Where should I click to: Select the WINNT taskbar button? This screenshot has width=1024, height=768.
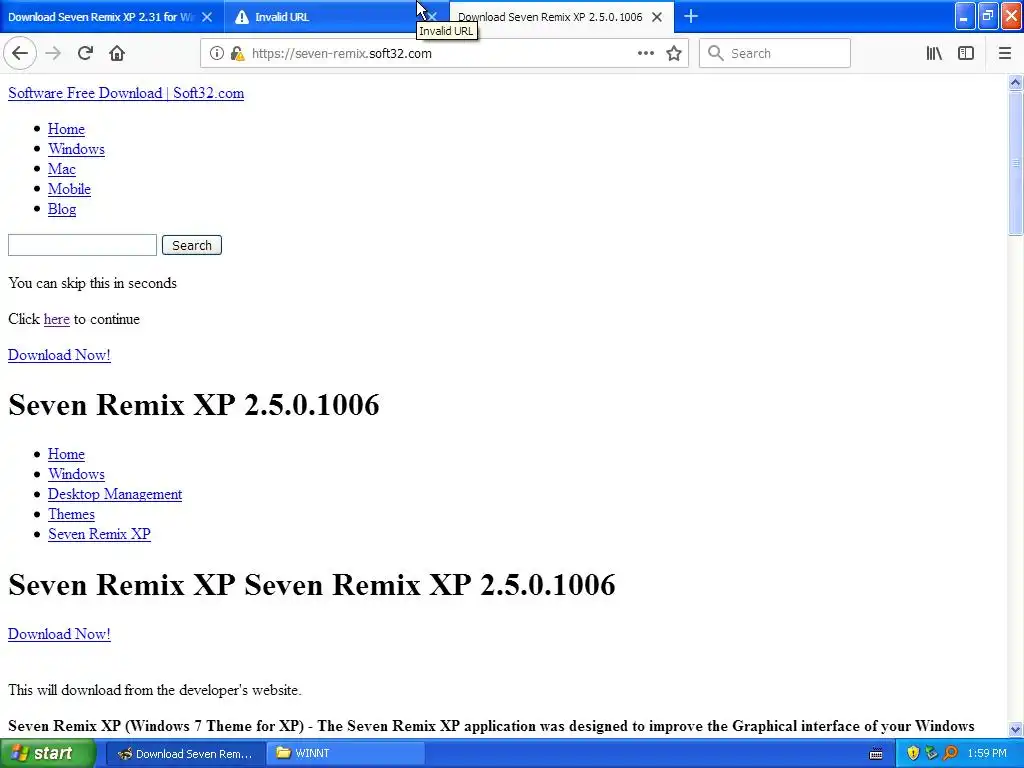point(346,754)
